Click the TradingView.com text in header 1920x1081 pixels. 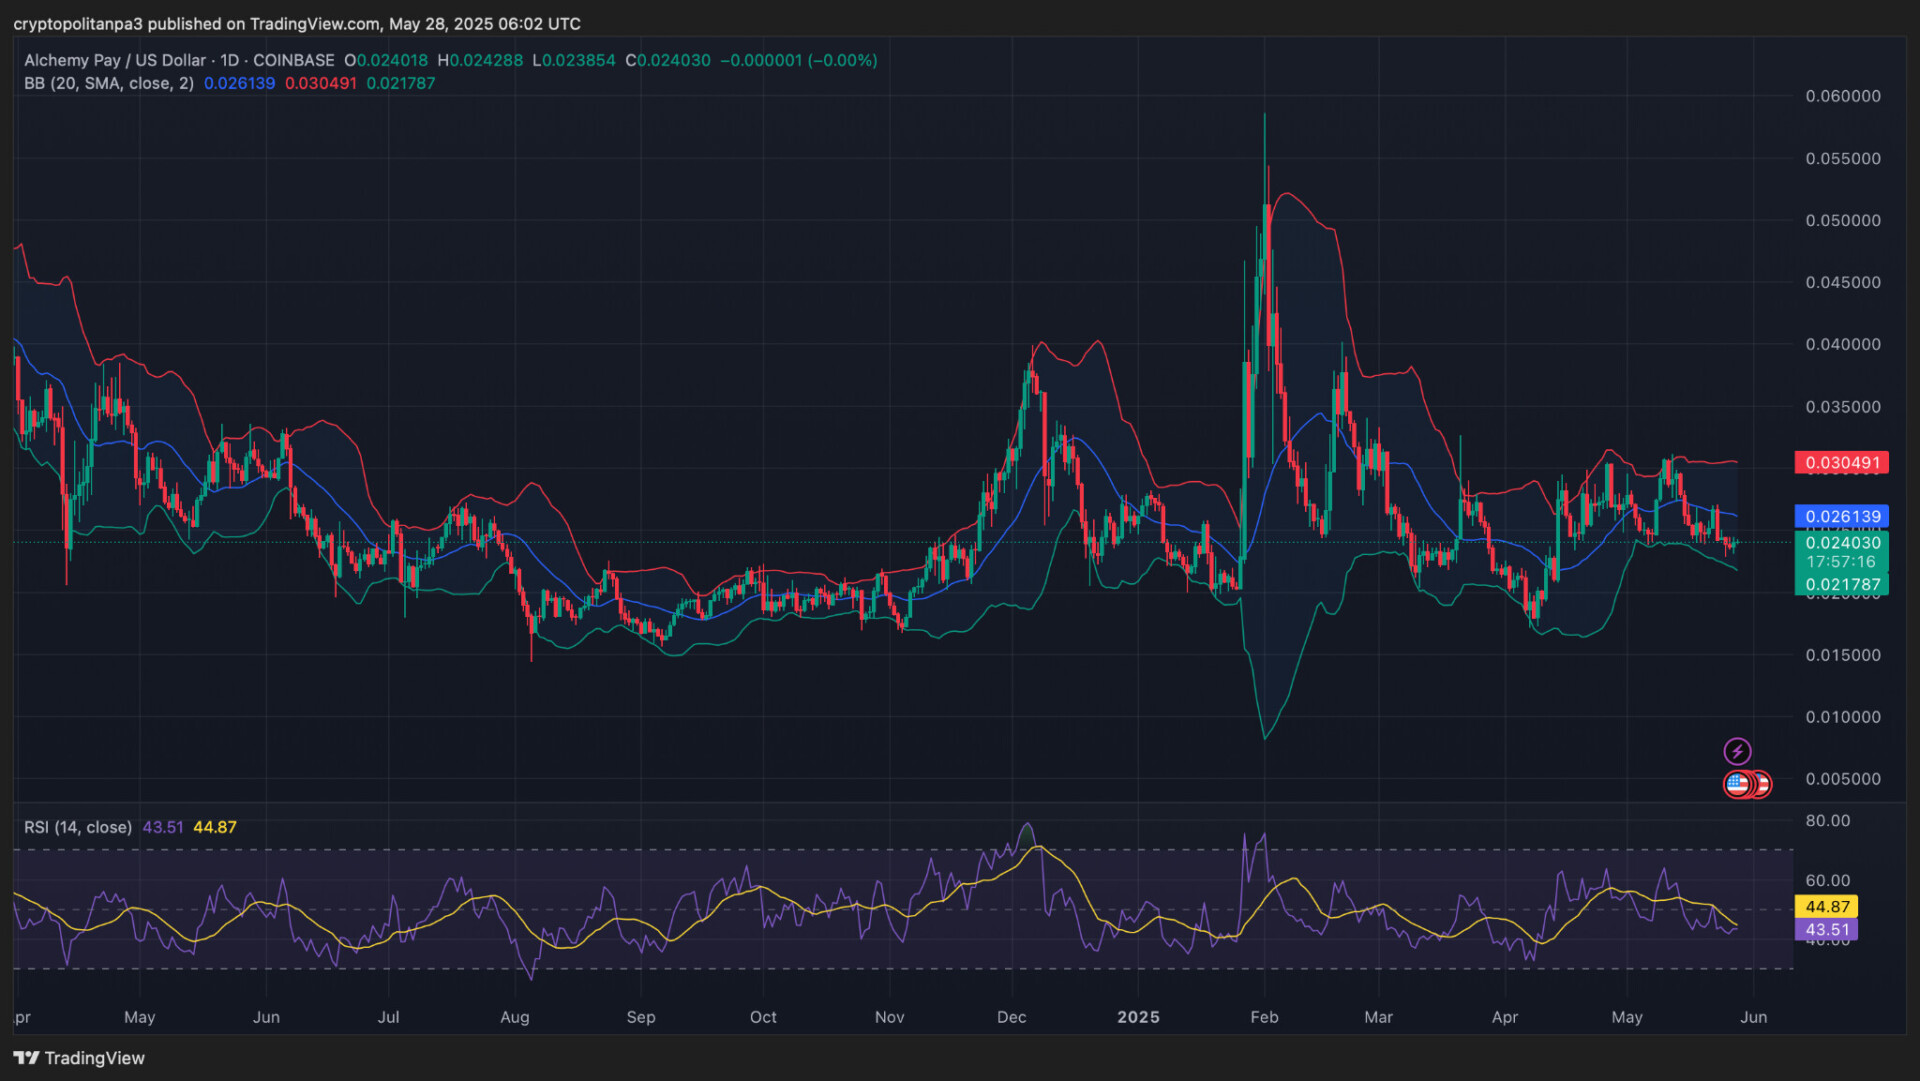pos(314,23)
